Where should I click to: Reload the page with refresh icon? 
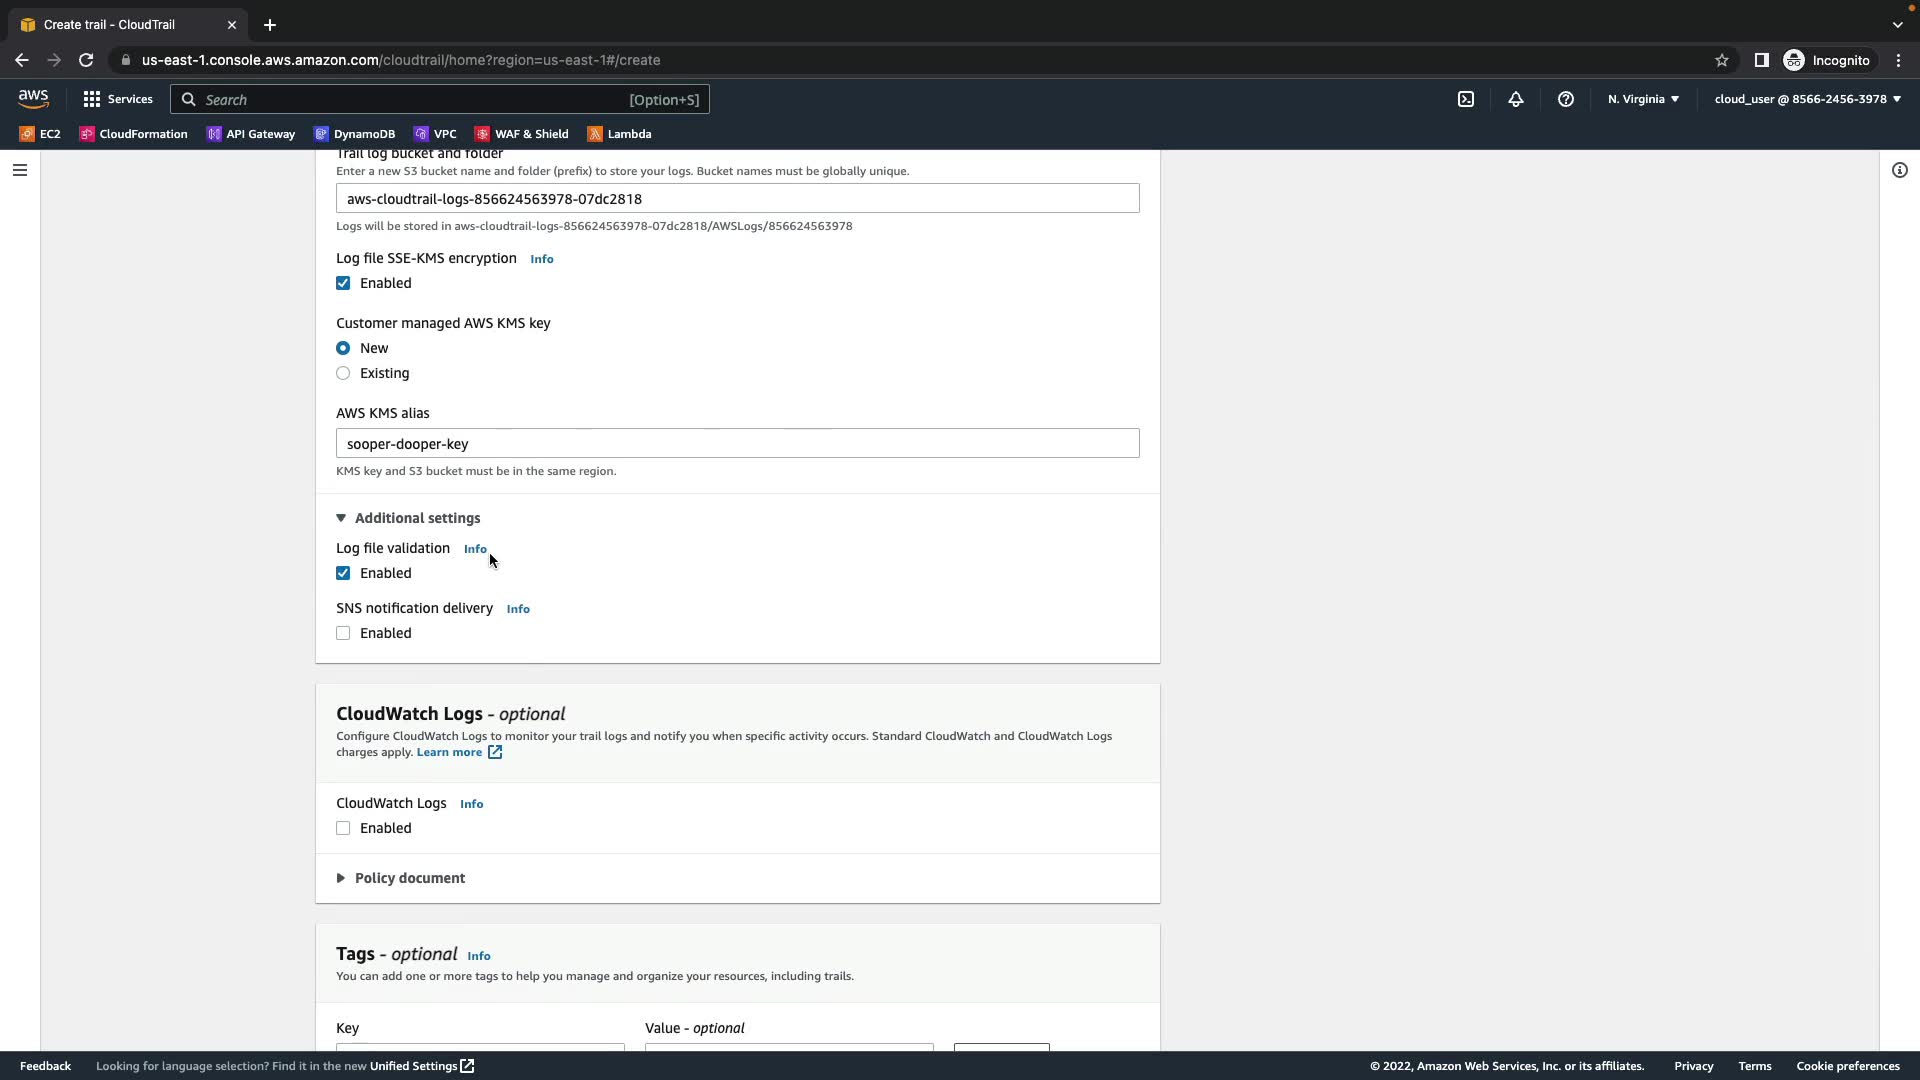pyautogui.click(x=86, y=60)
